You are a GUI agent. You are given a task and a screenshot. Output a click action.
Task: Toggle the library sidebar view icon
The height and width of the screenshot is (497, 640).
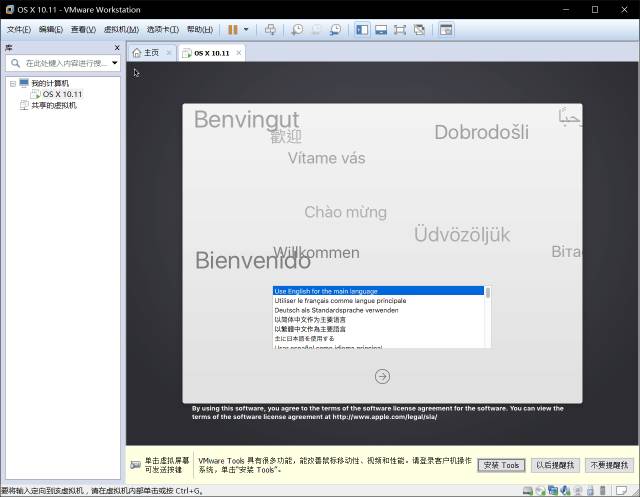362,29
